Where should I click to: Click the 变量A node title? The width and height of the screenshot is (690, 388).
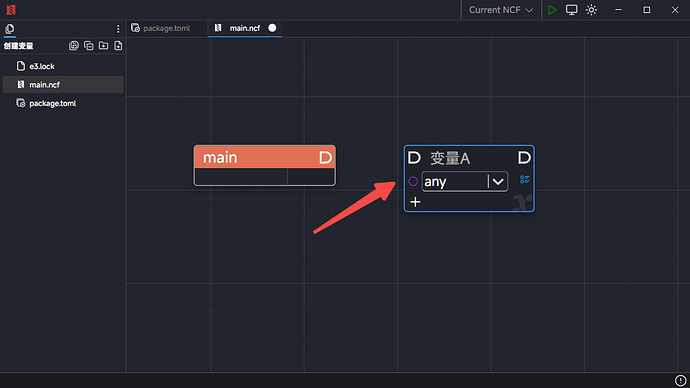pyautogui.click(x=450, y=158)
